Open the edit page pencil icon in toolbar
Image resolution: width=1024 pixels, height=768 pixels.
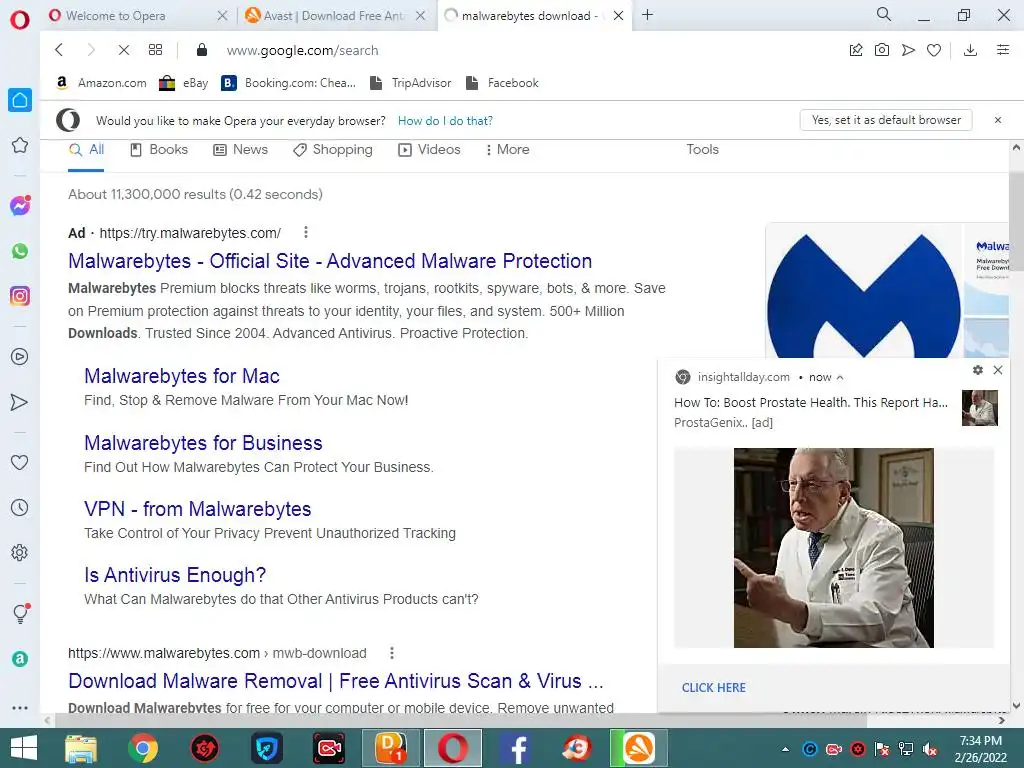[x=856, y=50]
